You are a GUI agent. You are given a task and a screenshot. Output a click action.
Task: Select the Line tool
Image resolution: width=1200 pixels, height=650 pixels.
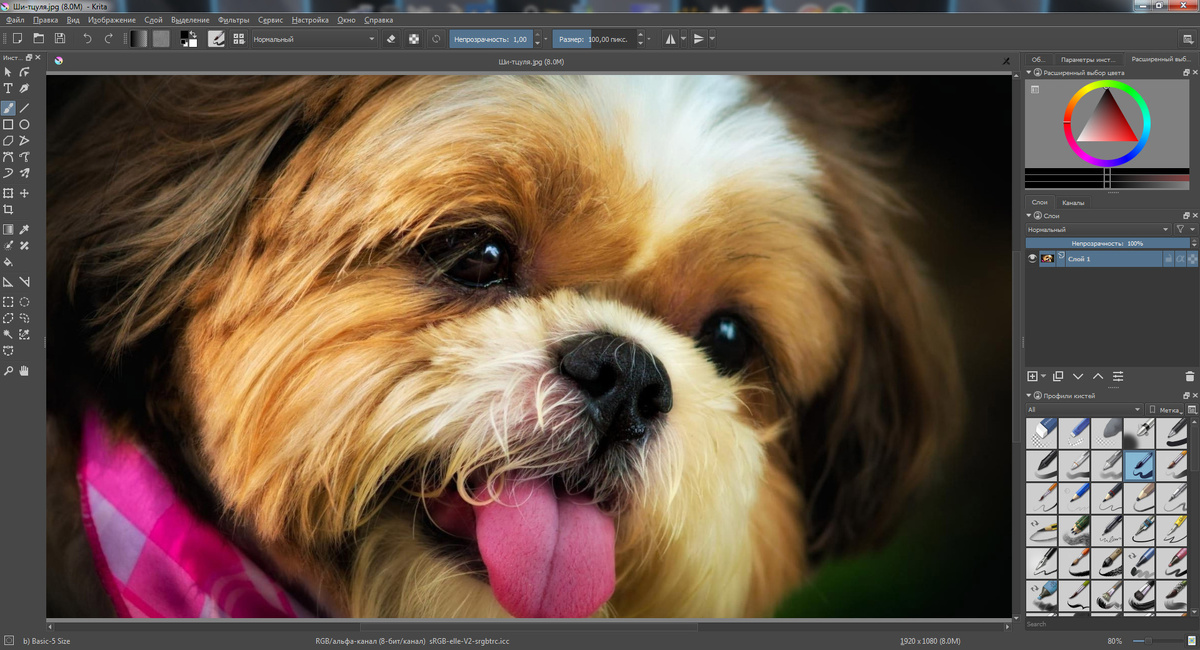[x=25, y=107]
